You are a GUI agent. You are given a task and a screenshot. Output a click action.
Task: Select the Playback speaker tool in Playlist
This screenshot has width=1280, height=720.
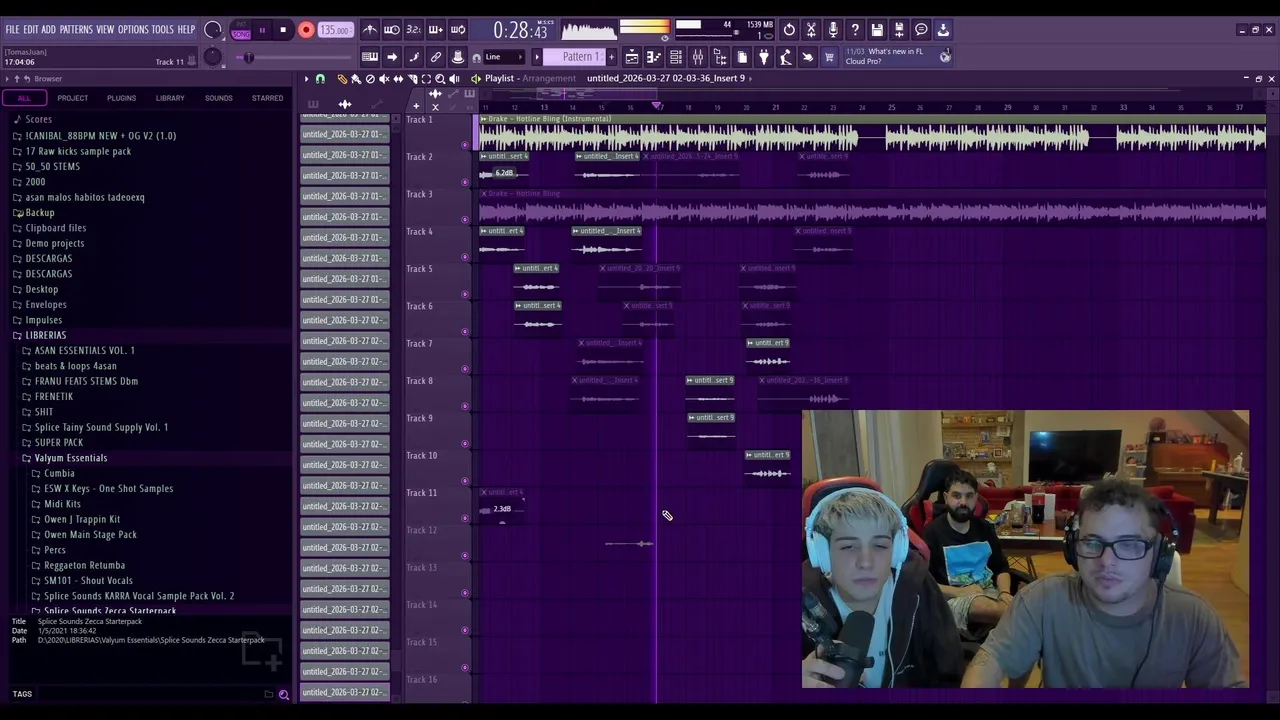pos(454,79)
